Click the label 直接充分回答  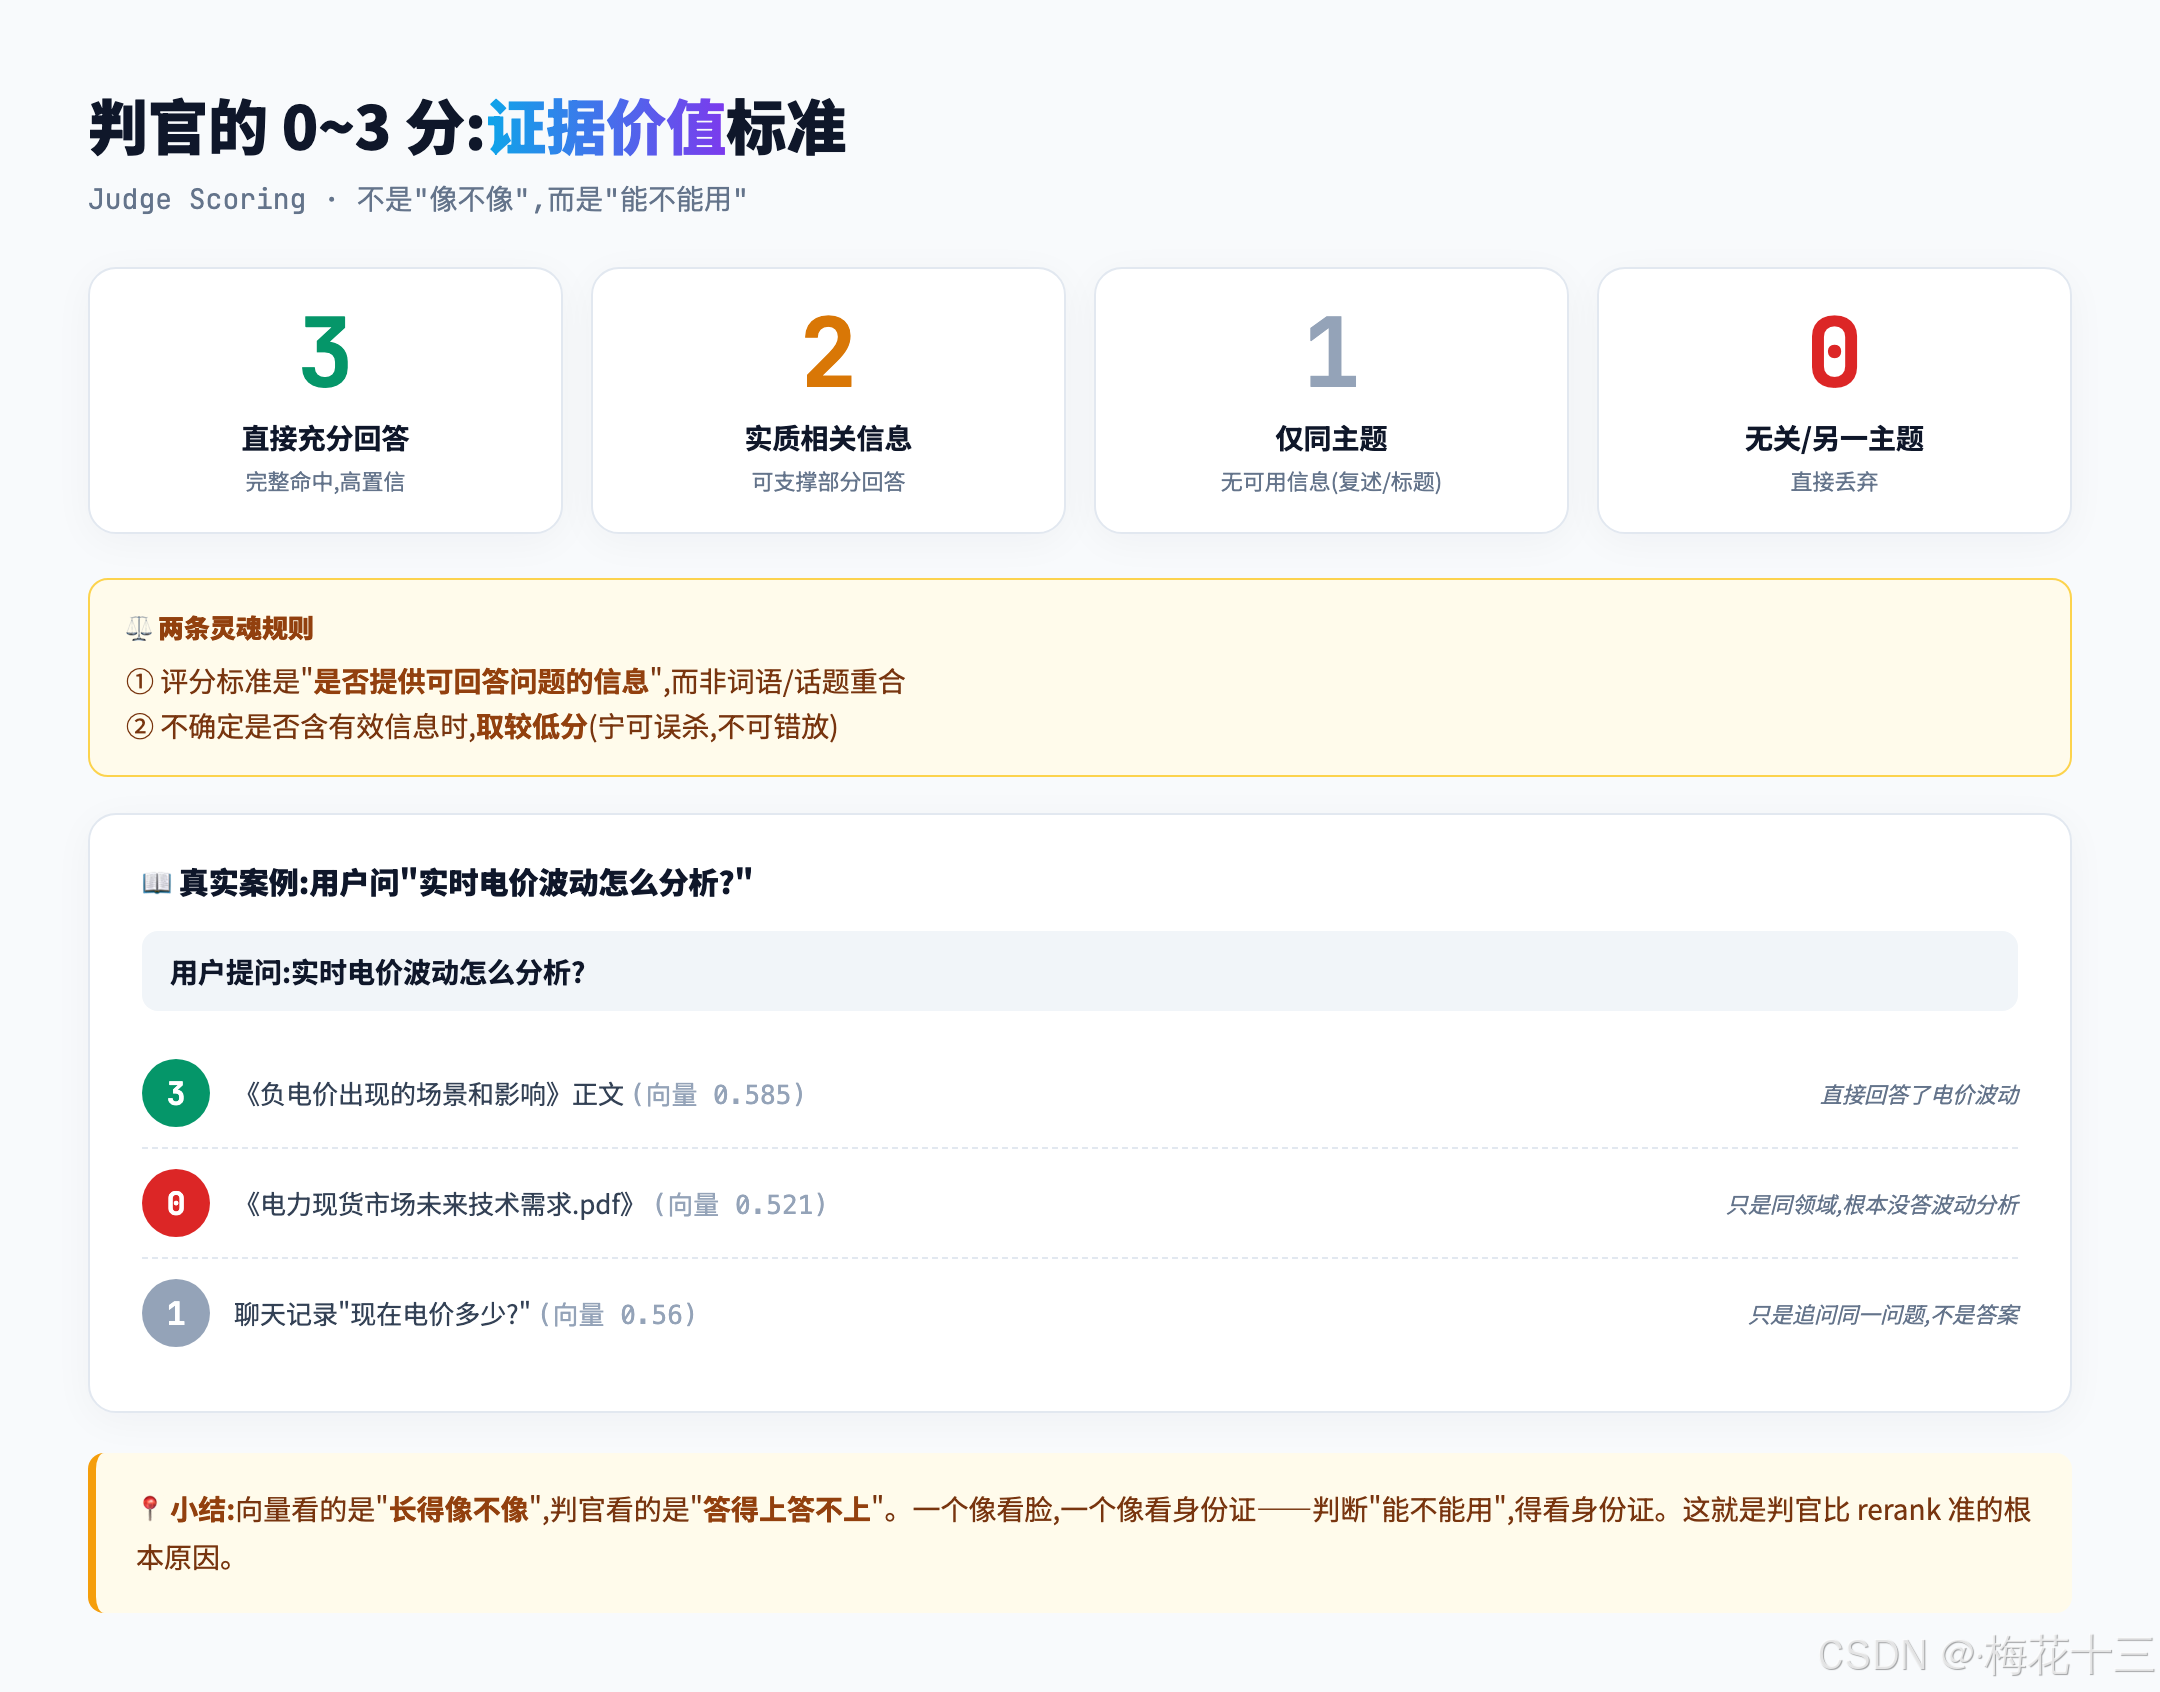tap(325, 438)
